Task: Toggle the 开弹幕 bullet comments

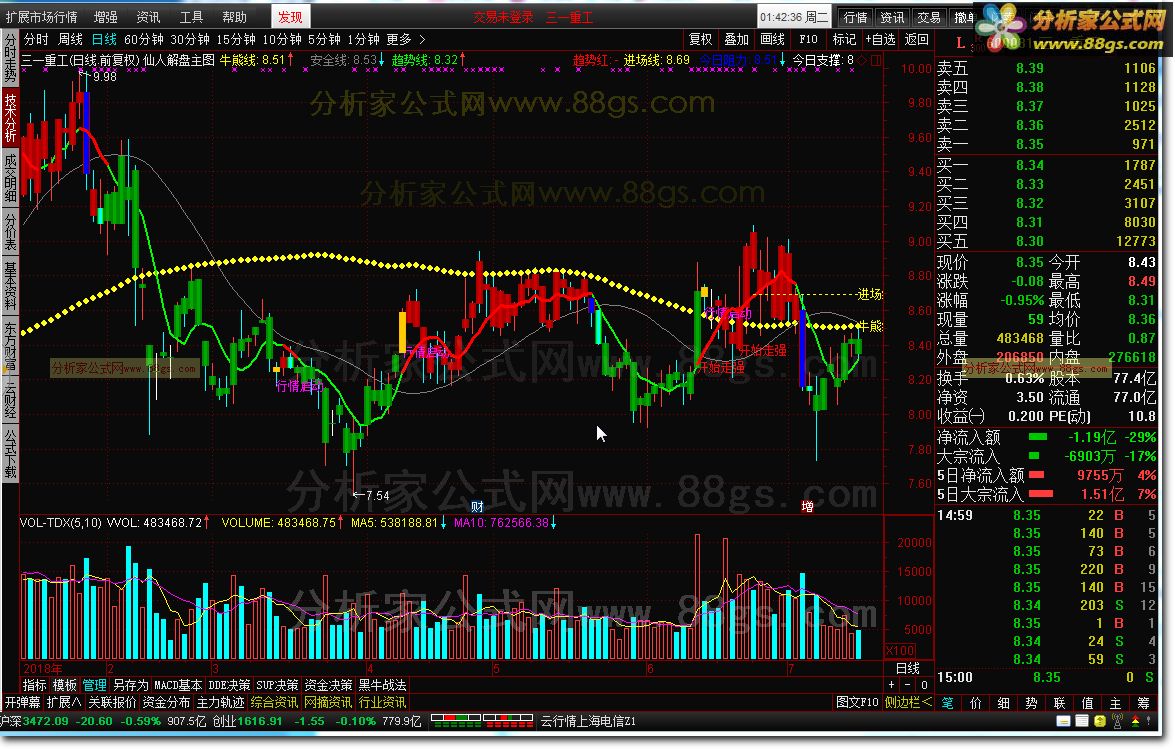Action: [22, 703]
